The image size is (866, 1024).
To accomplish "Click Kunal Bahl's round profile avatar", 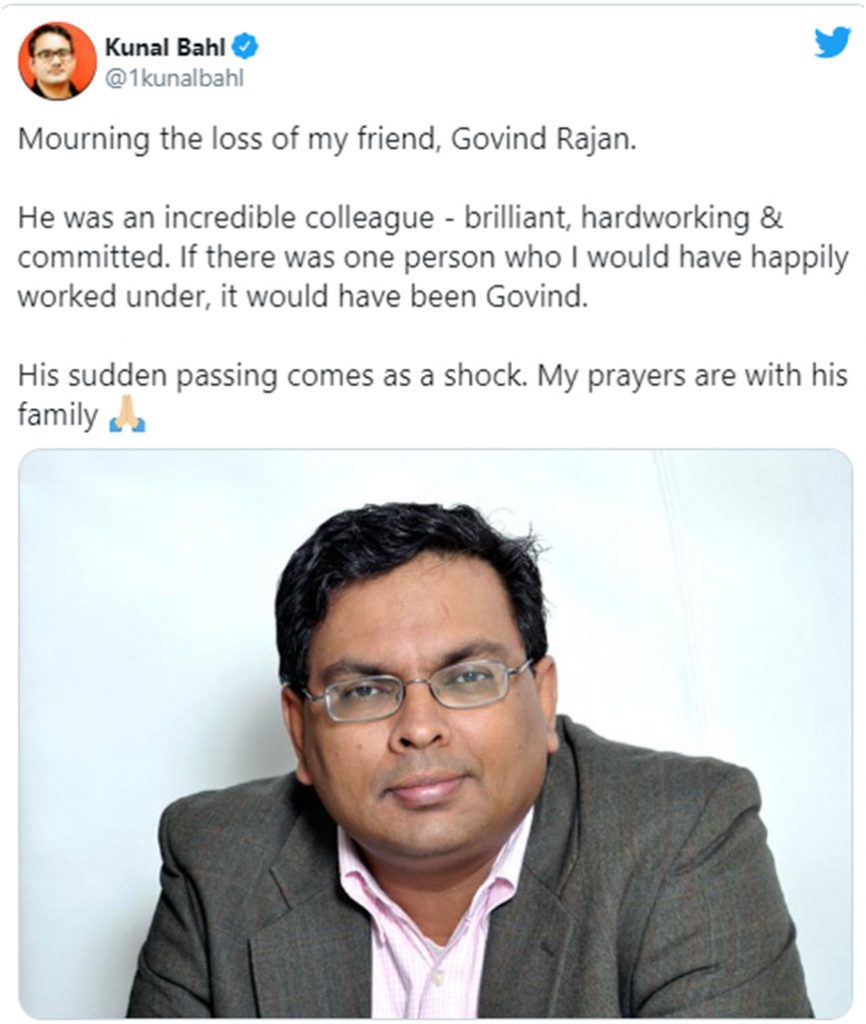I will point(57,61).
